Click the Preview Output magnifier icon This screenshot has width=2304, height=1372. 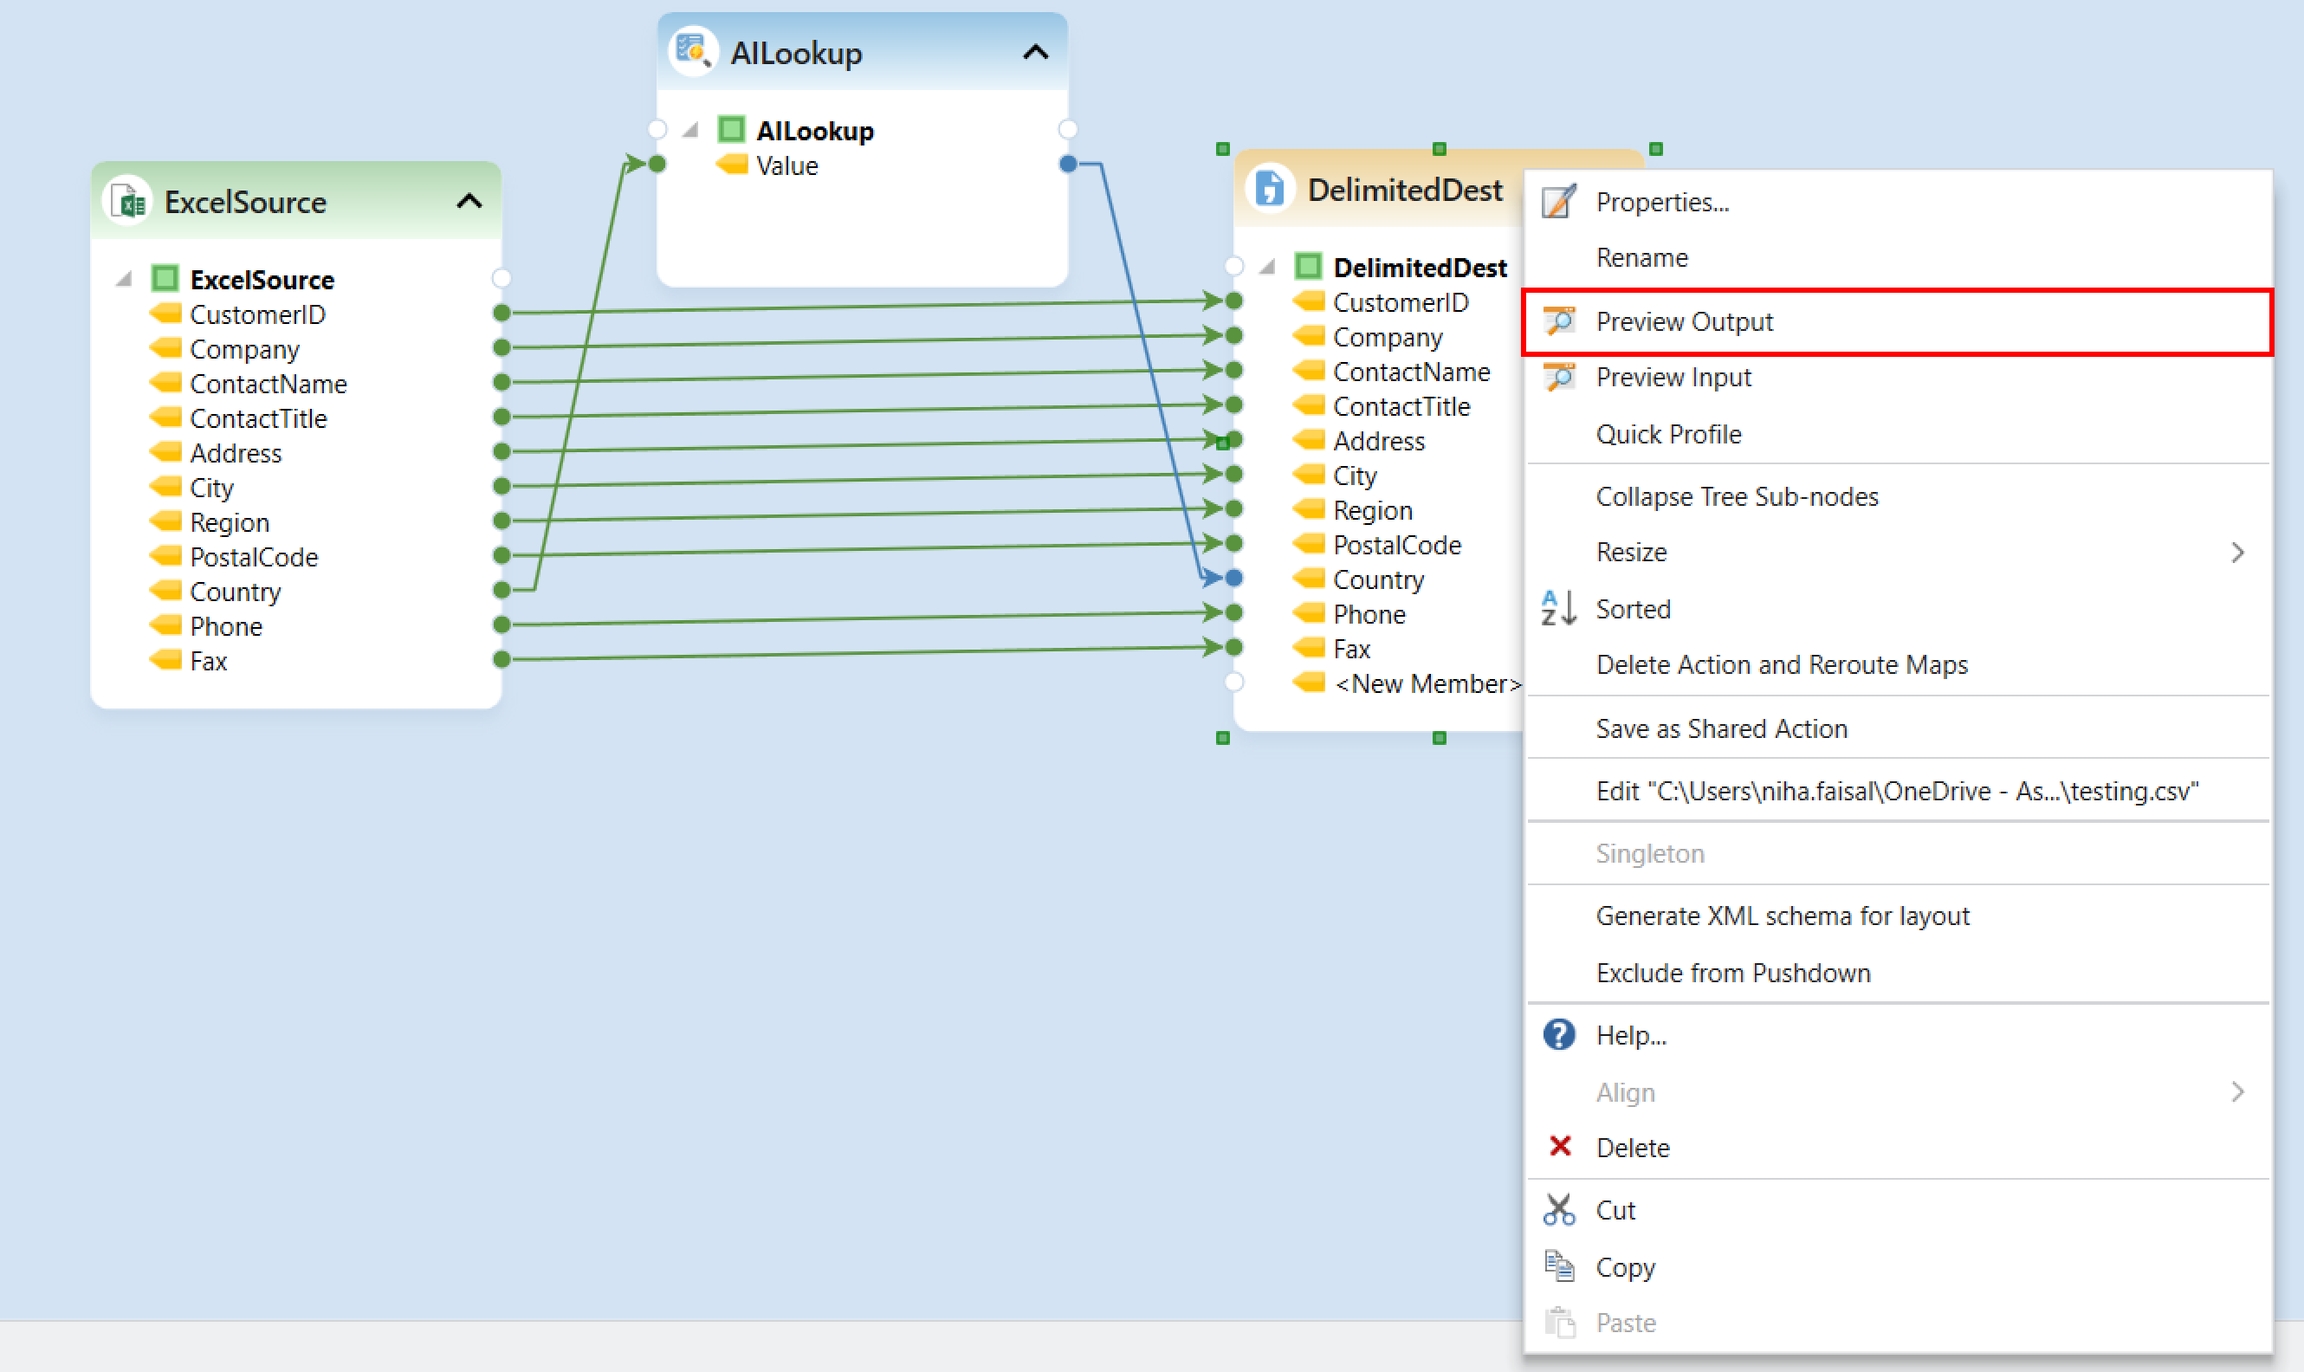click(1558, 321)
